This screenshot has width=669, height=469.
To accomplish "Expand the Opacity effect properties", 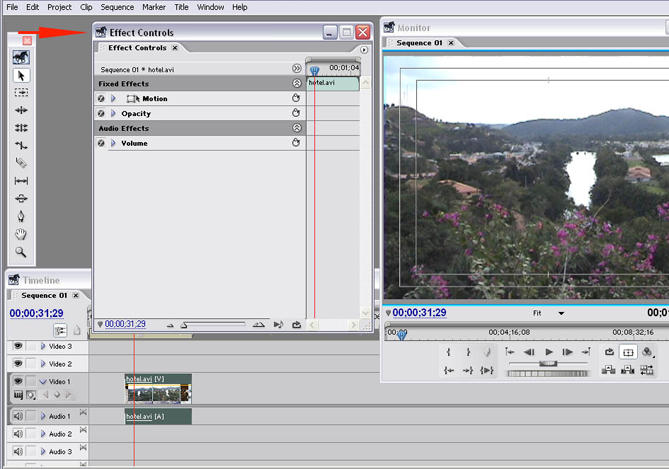I will click(113, 114).
